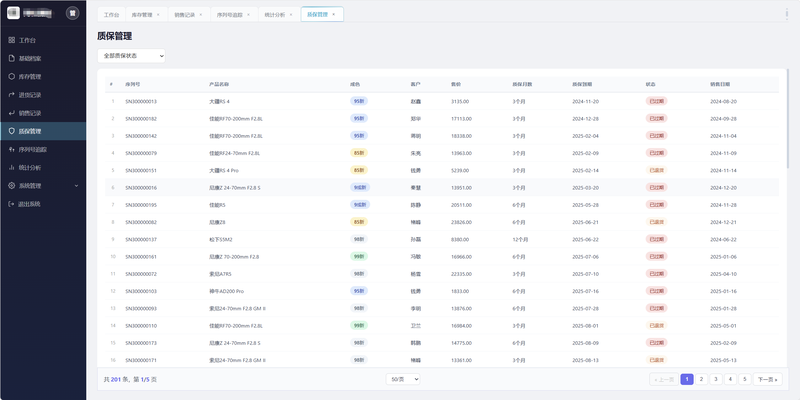The width and height of the screenshot is (800, 400).
Task: Click the vertical more-options dots at top right
Action: pyautogui.click(x=786, y=14)
